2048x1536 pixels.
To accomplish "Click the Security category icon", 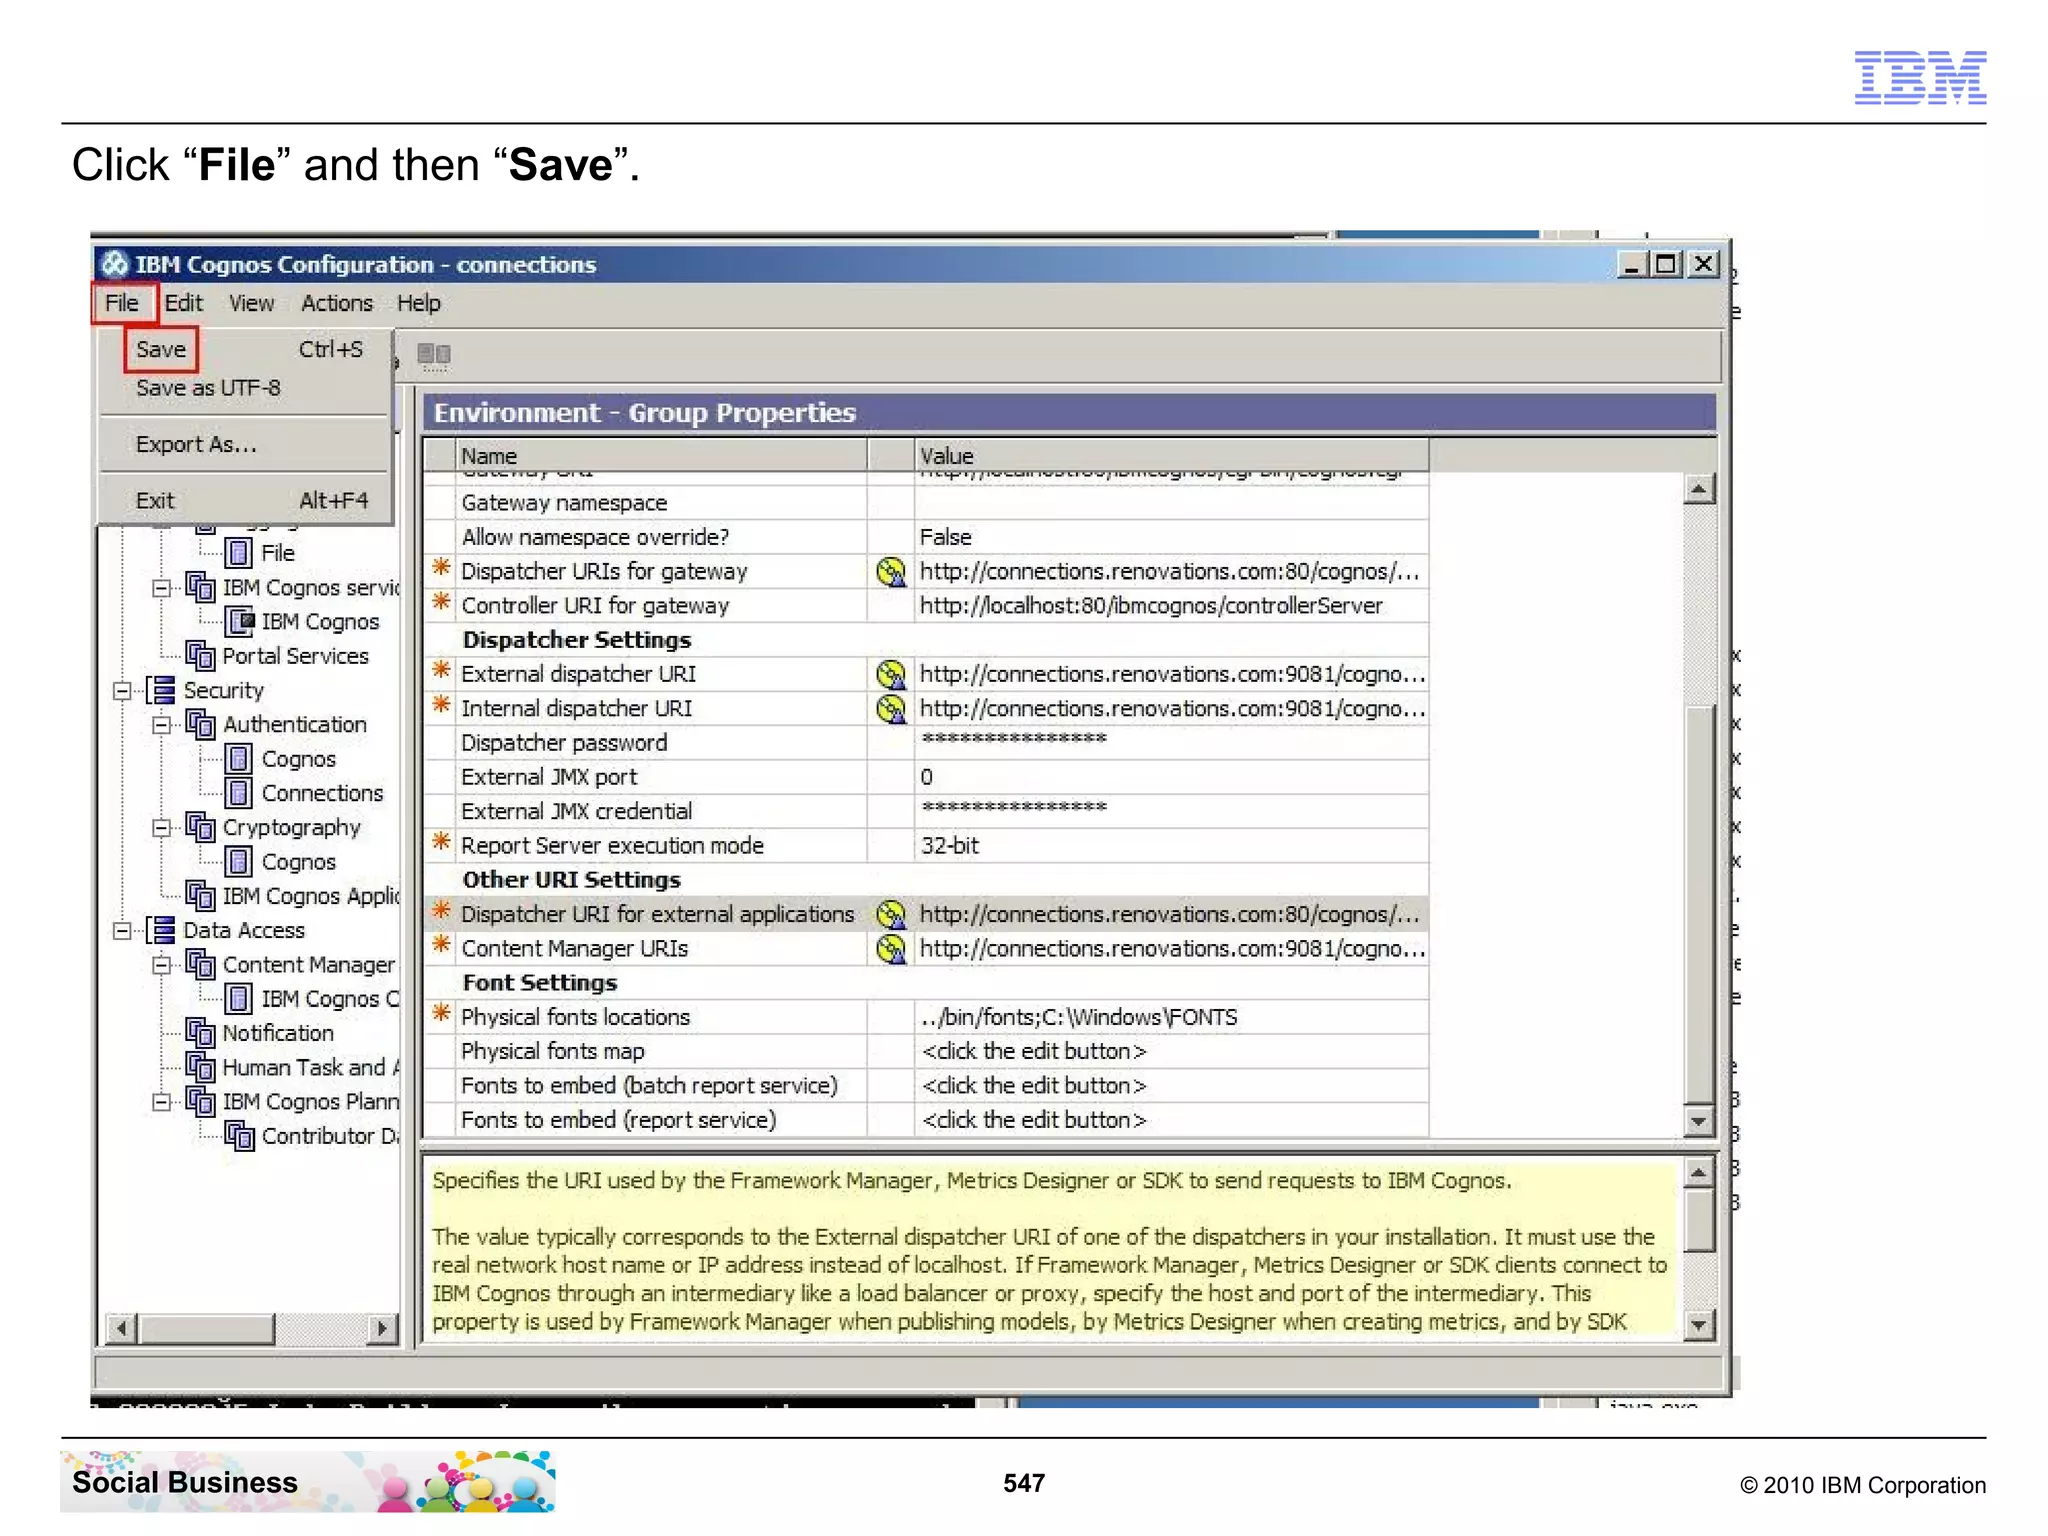I will click(161, 690).
